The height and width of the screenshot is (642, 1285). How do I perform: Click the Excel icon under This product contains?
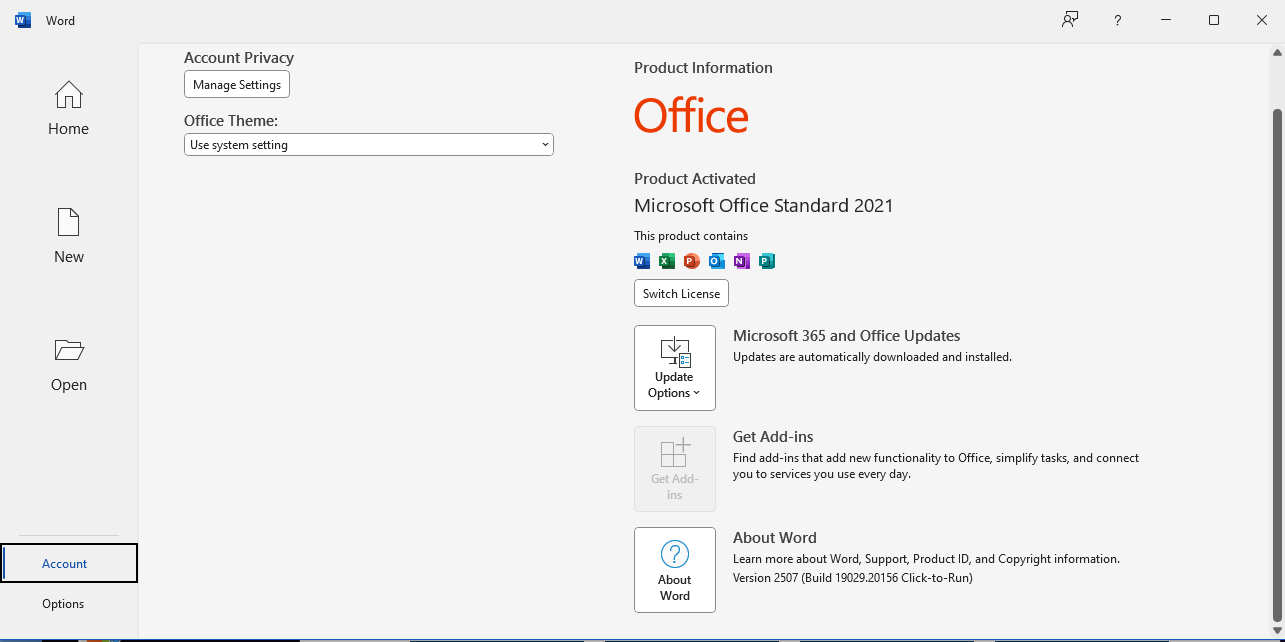point(667,261)
